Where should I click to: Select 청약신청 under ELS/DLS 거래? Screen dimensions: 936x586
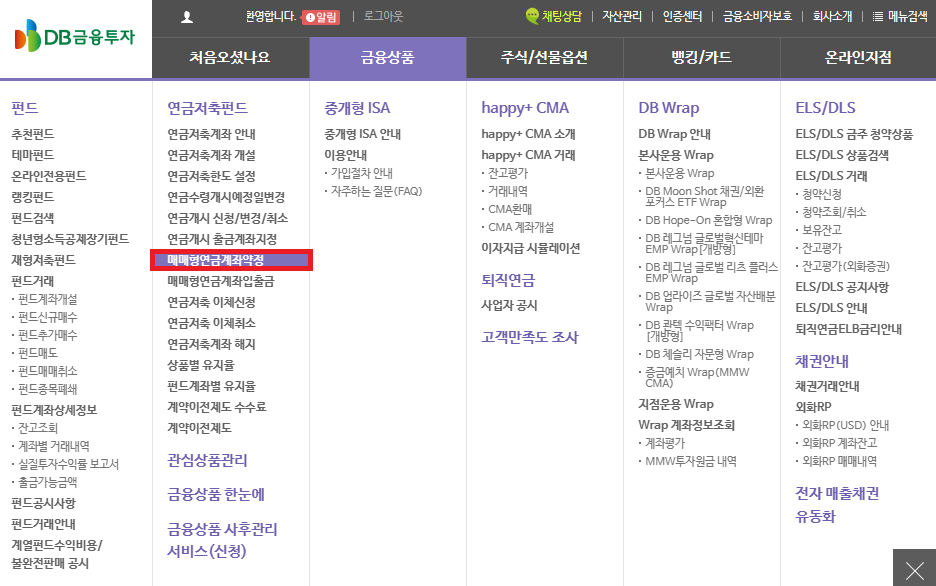click(822, 194)
